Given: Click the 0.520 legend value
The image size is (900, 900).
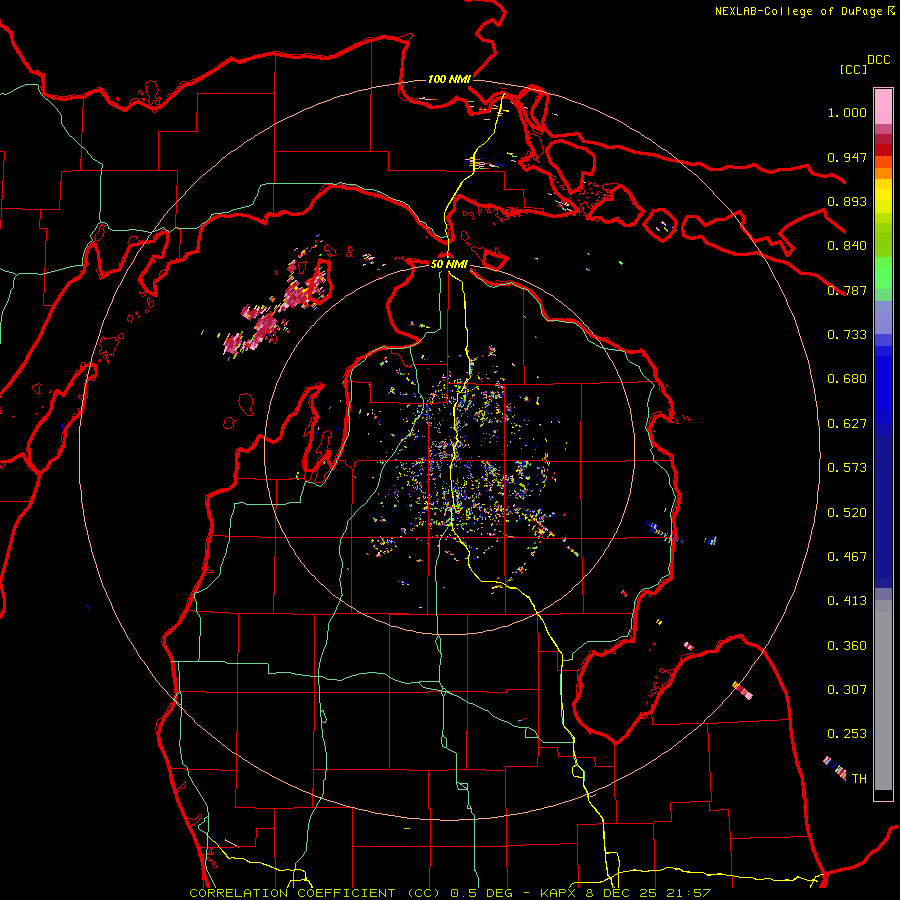Looking at the screenshot, I should pos(847,513).
